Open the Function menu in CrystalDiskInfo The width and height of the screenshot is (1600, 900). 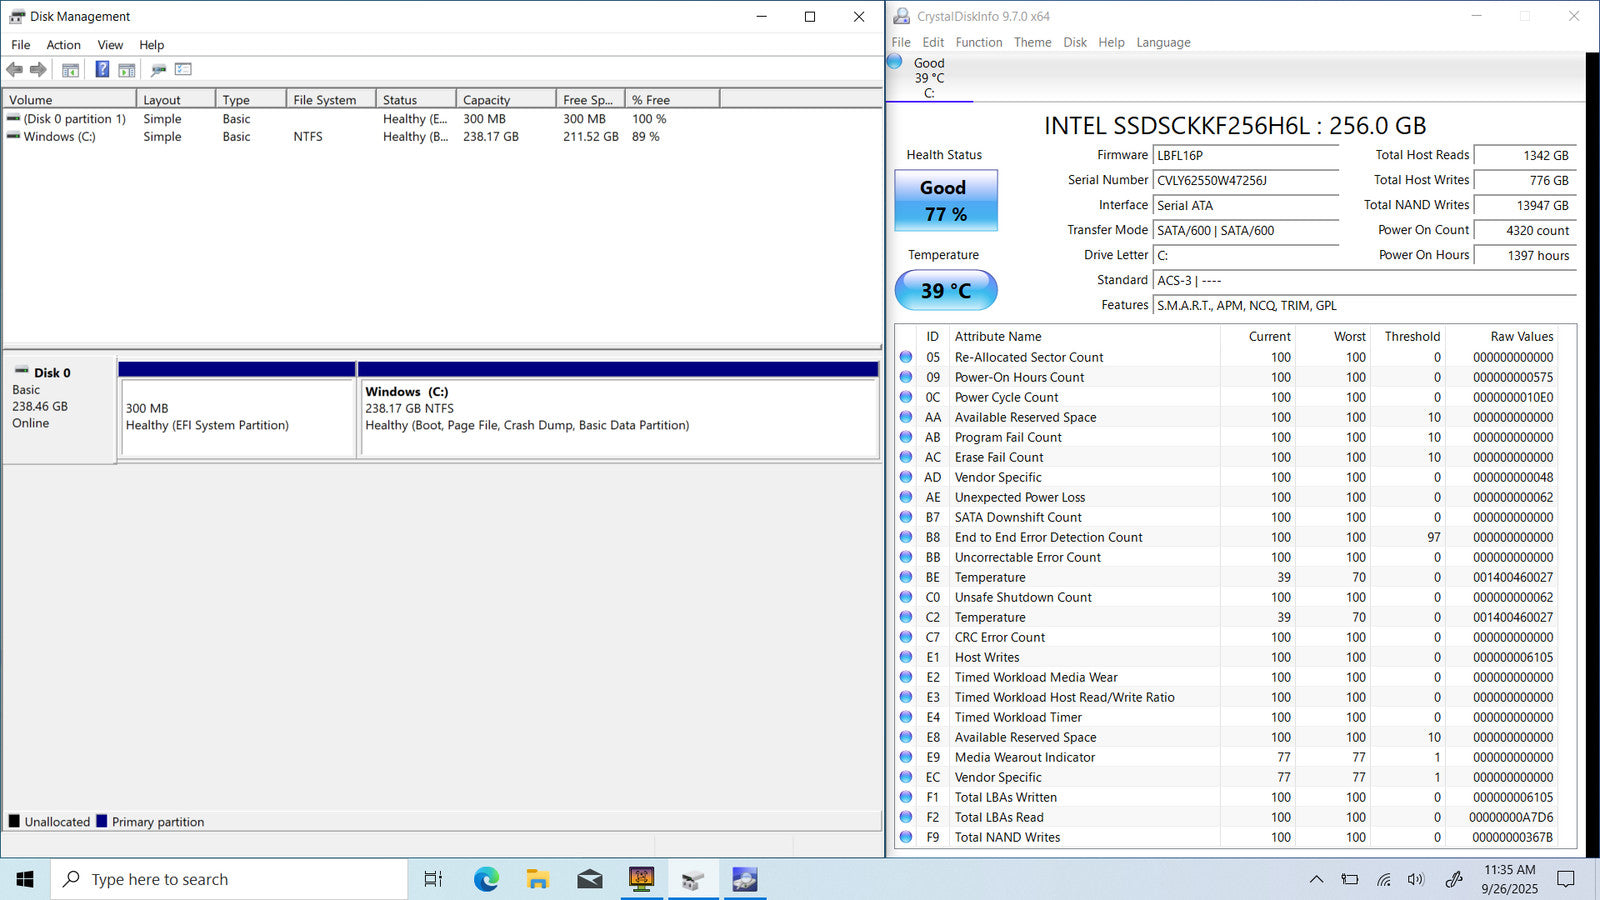click(x=978, y=43)
